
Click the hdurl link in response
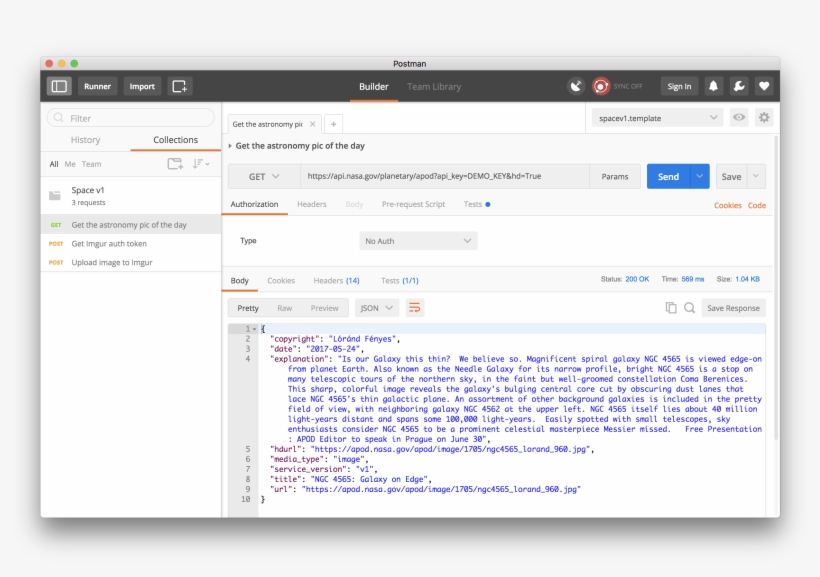pyautogui.click(x=450, y=449)
